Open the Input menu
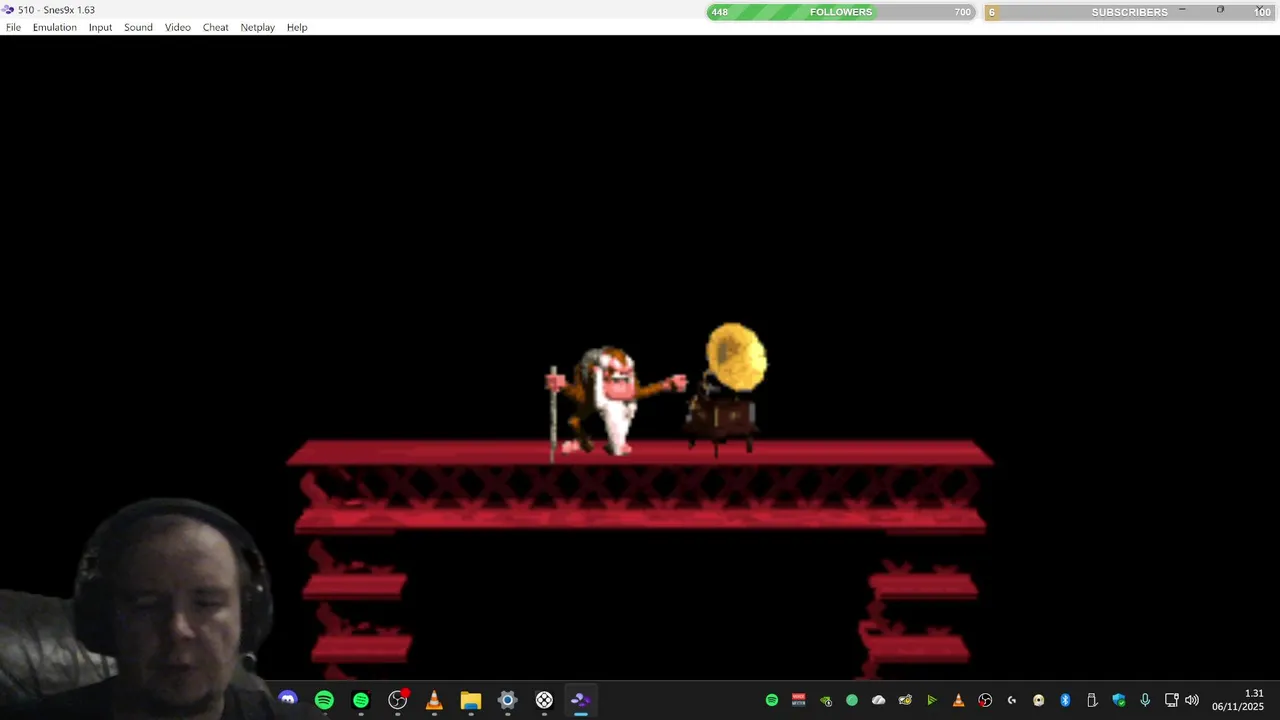This screenshot has width=1280, height=720. point(100,27)
